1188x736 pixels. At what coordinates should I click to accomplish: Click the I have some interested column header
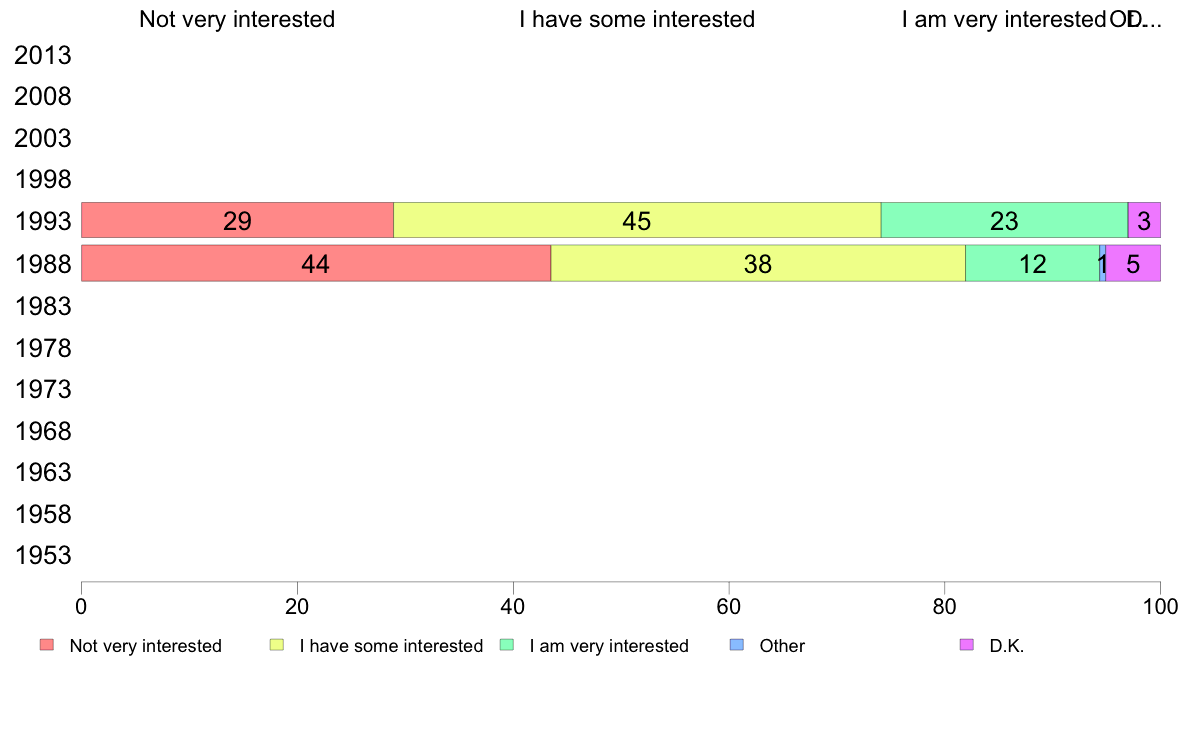pos(637,19)
